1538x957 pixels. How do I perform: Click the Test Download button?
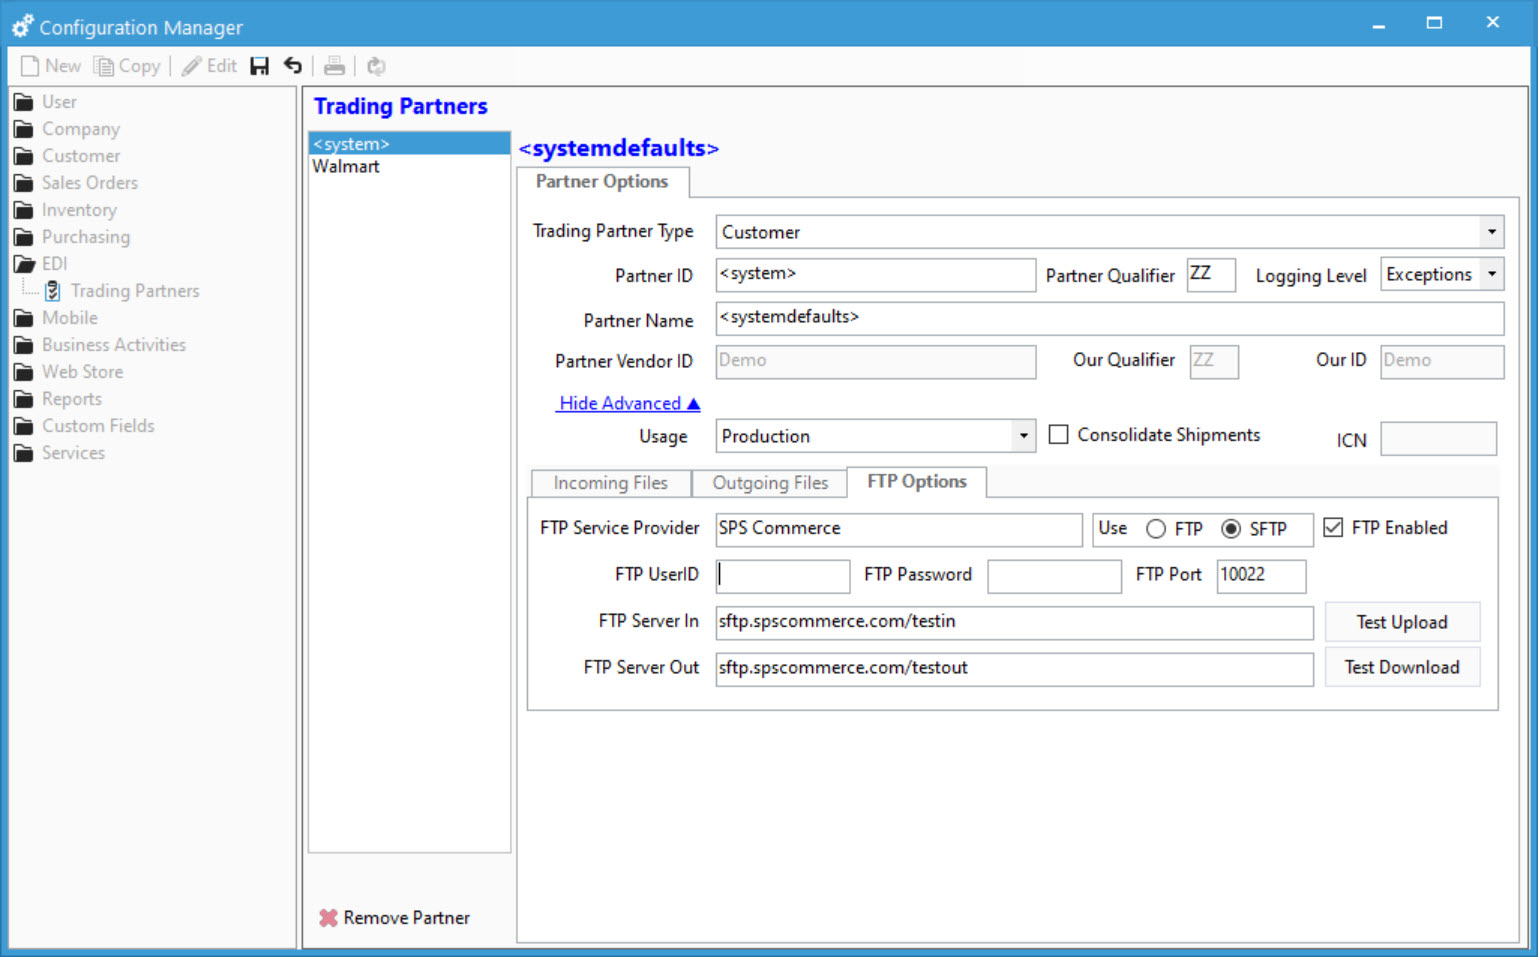[1401, 666]
